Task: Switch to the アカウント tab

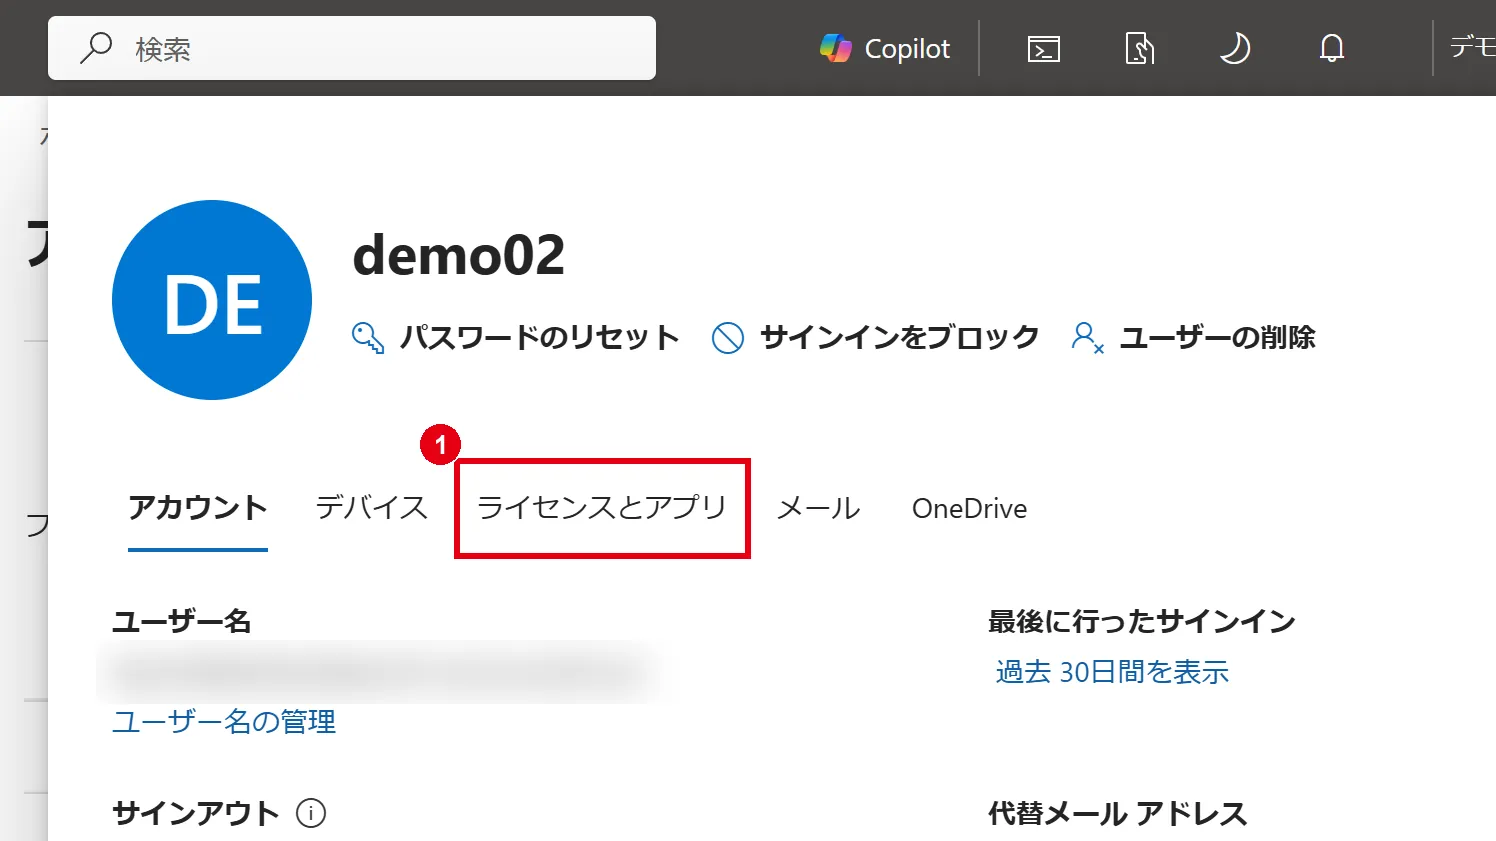Action: (198, 508)
